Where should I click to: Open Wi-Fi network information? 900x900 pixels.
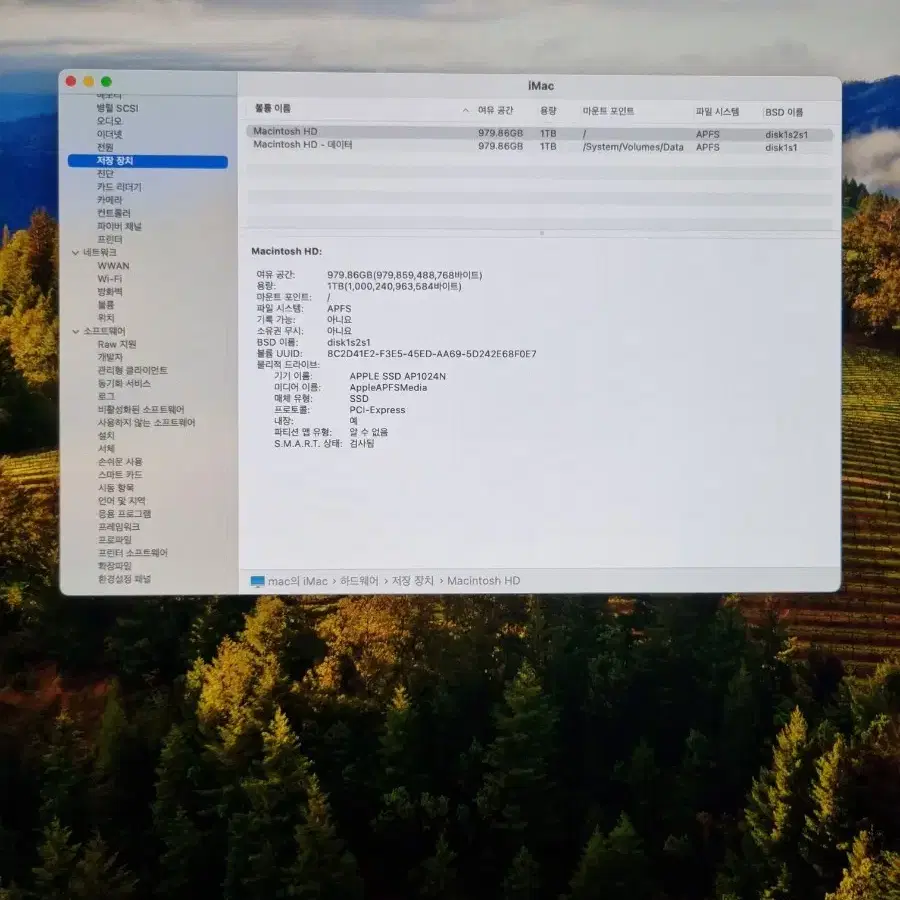(x=110, y=279)
